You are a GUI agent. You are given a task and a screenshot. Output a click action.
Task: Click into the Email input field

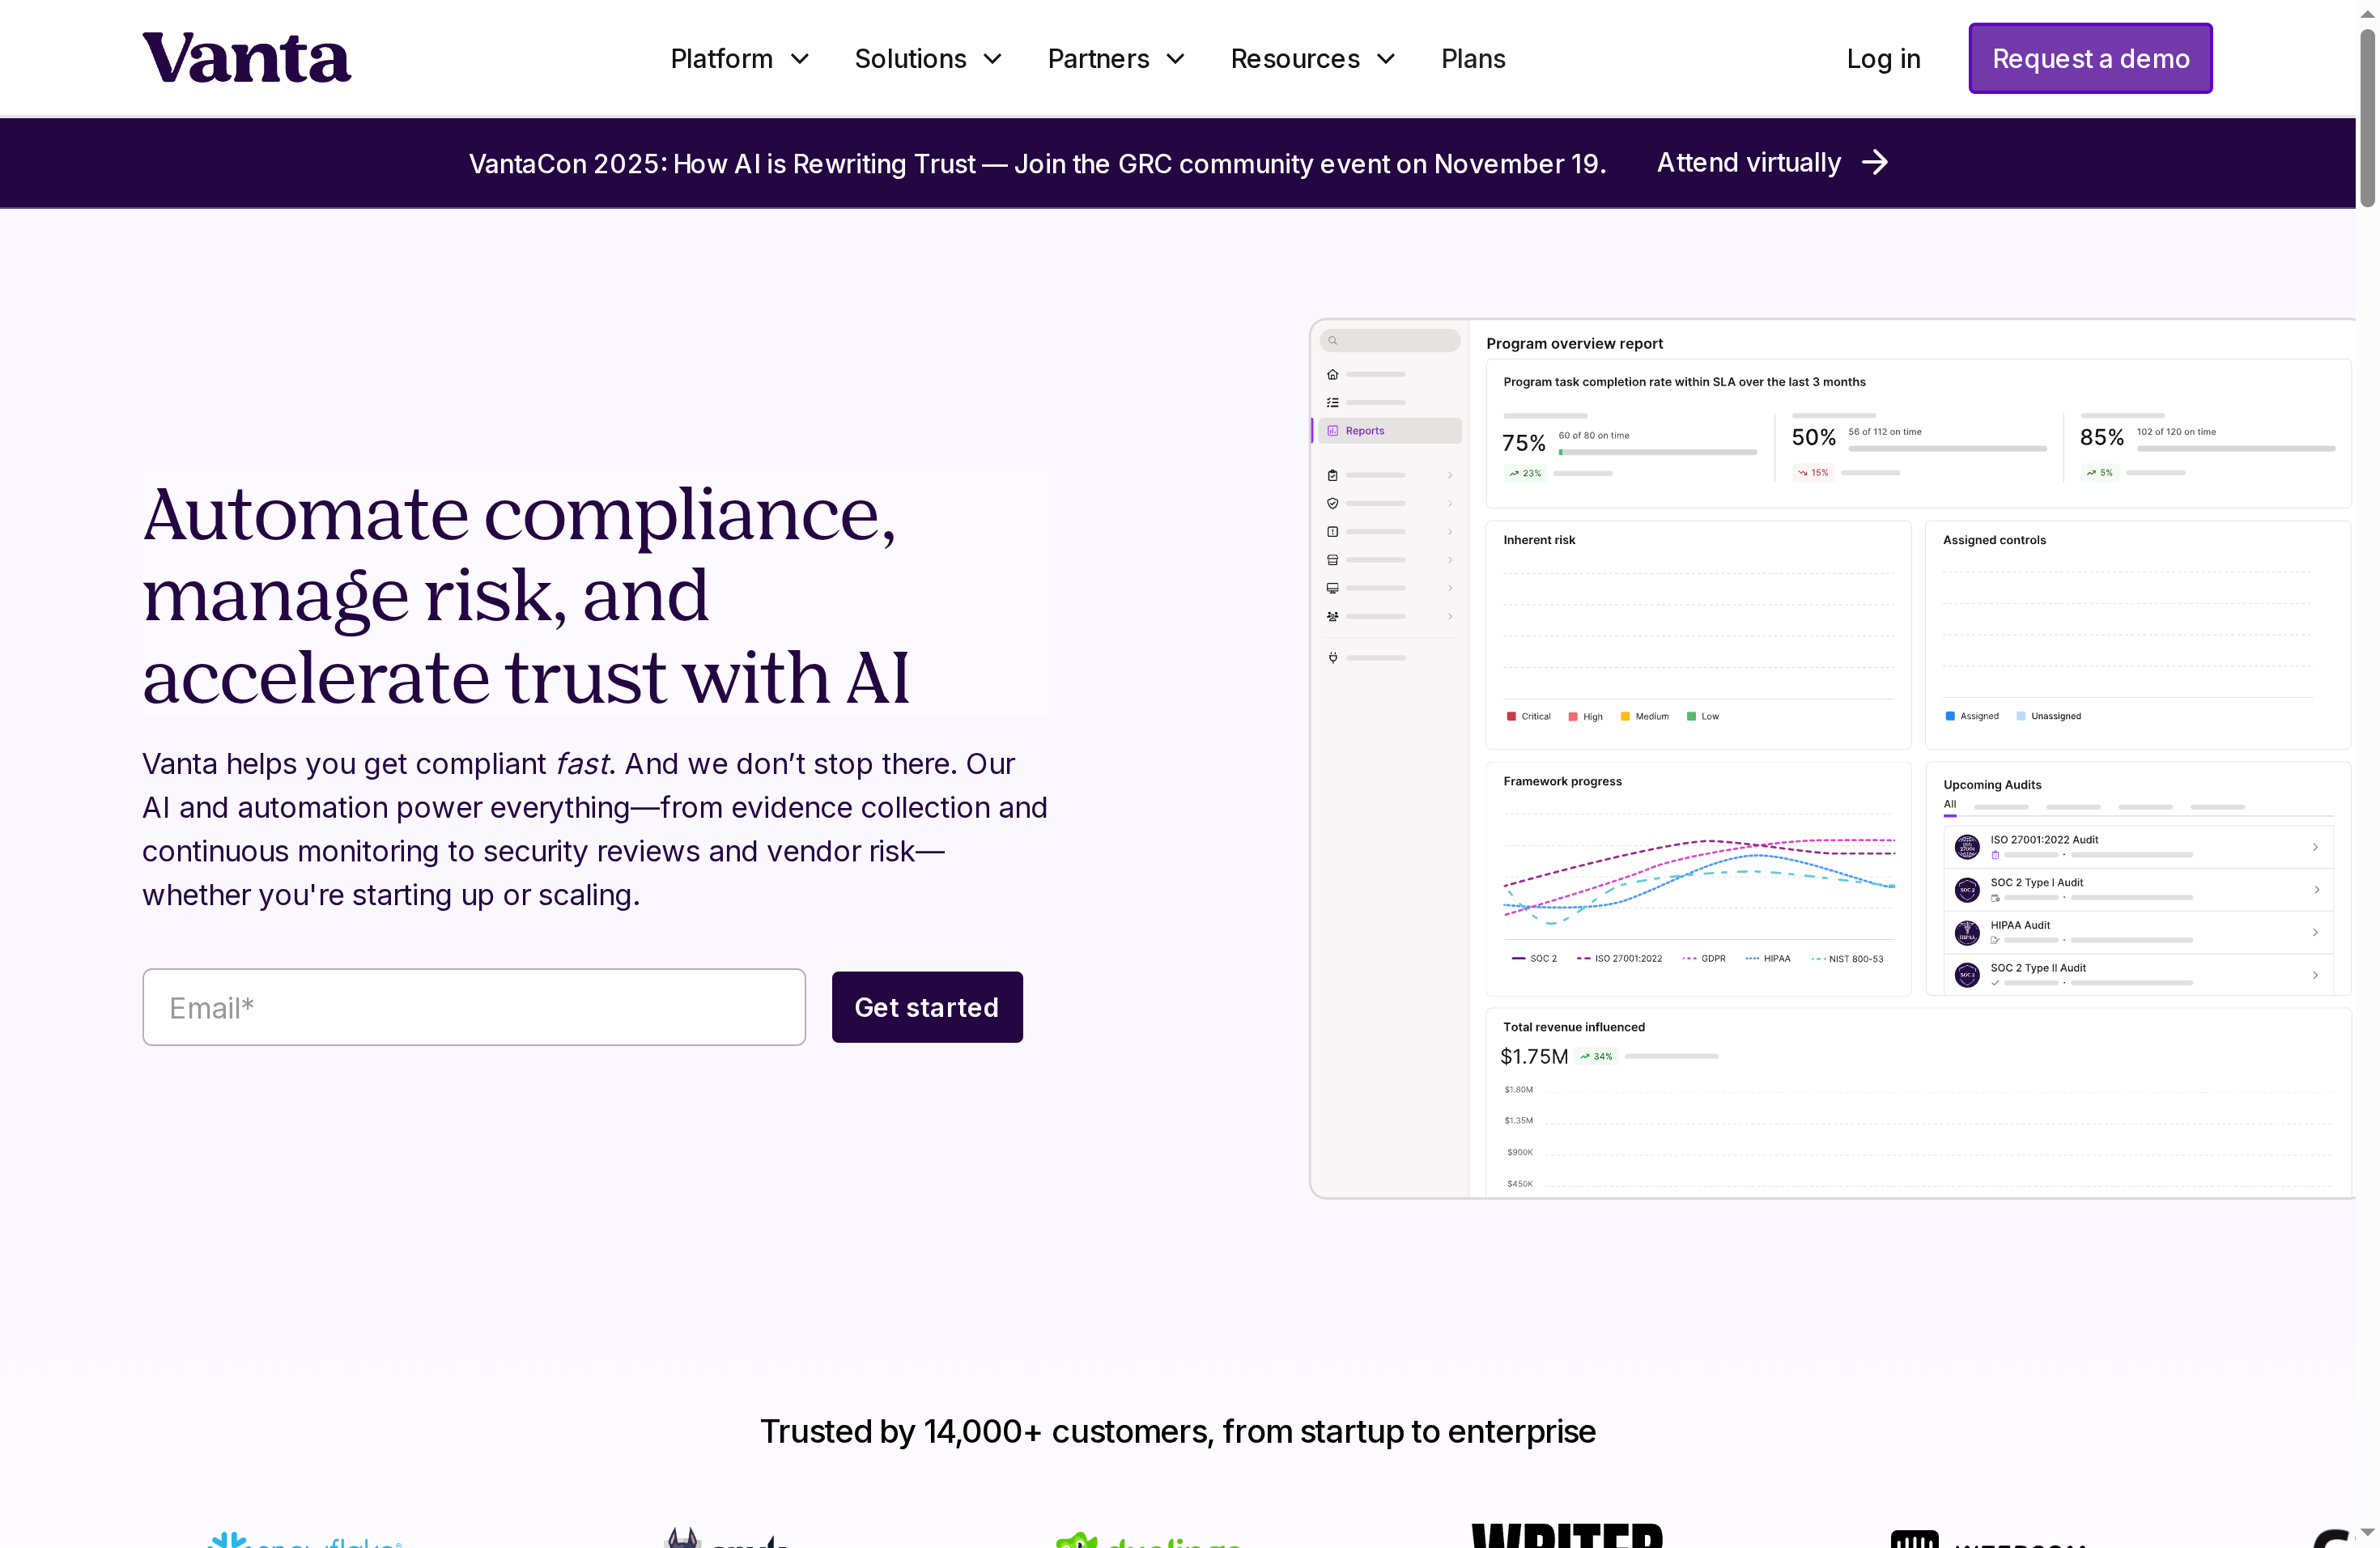(473, 1007)
